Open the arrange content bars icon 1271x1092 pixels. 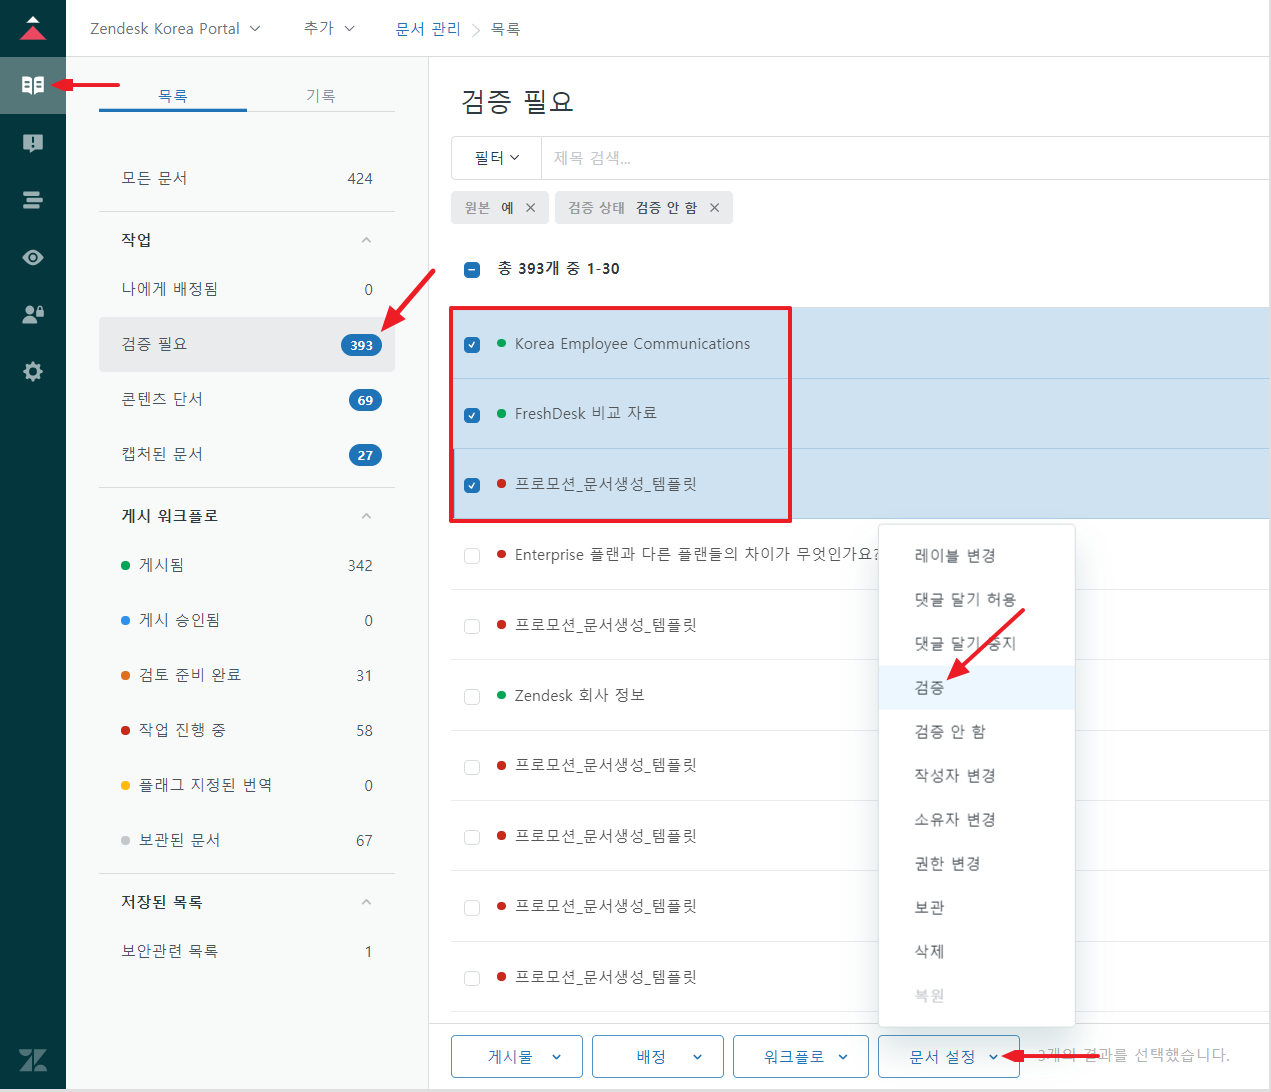tap(33, 200)
